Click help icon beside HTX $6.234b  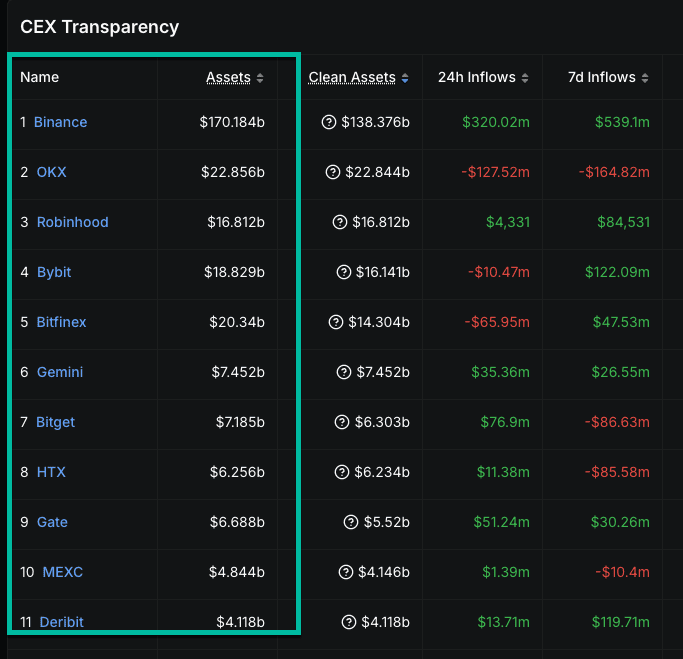(342, 472)
